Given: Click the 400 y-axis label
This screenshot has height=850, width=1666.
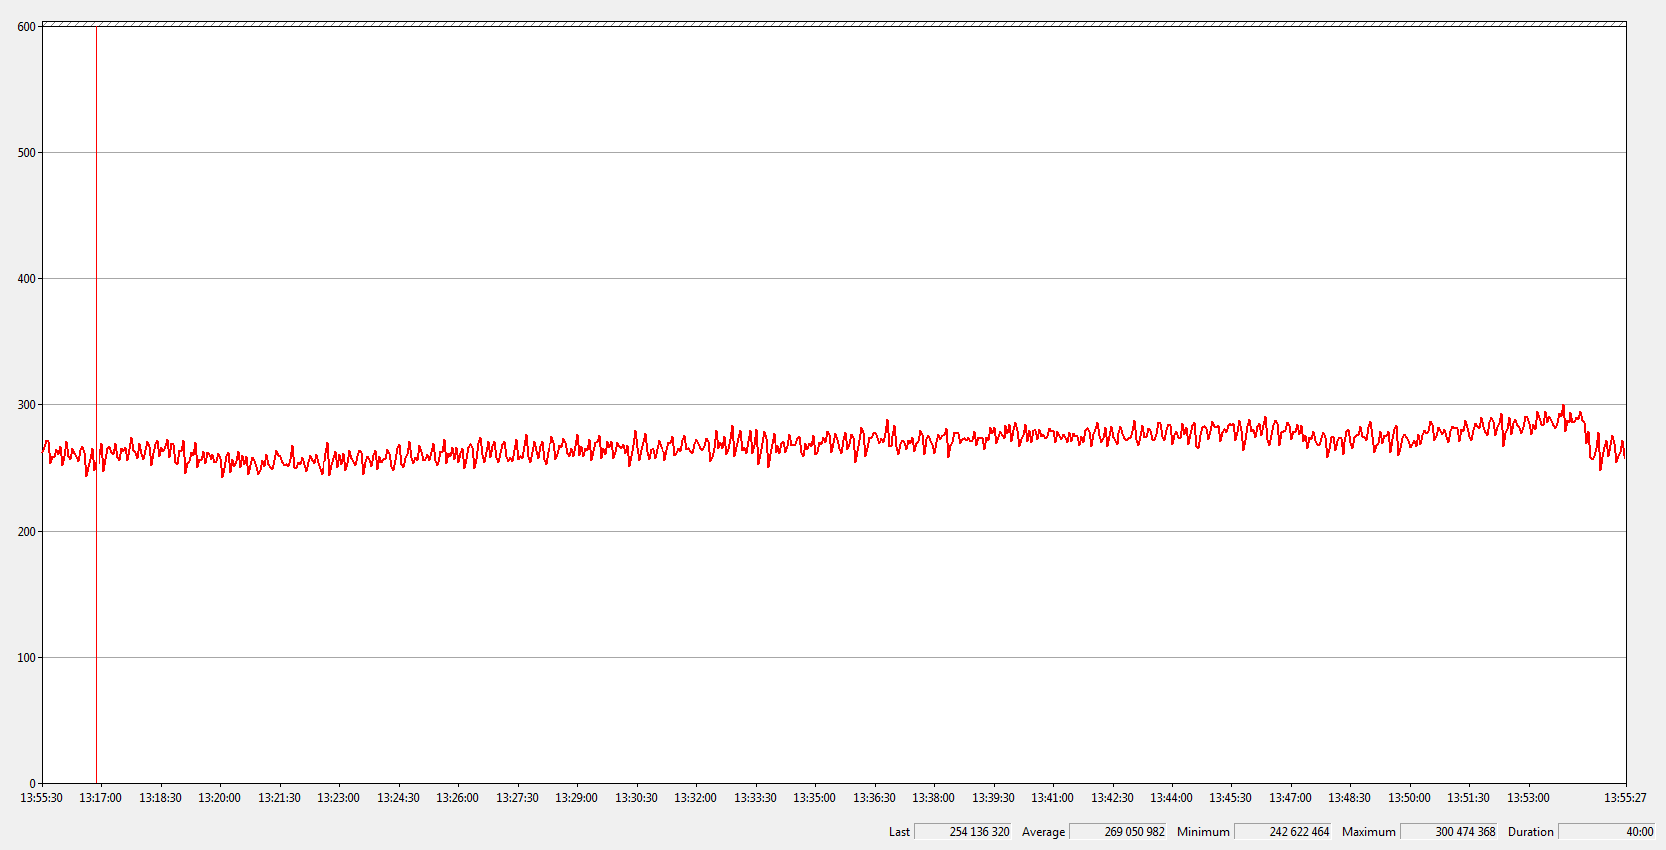Looking at the screenshot, I should (26, 279).
